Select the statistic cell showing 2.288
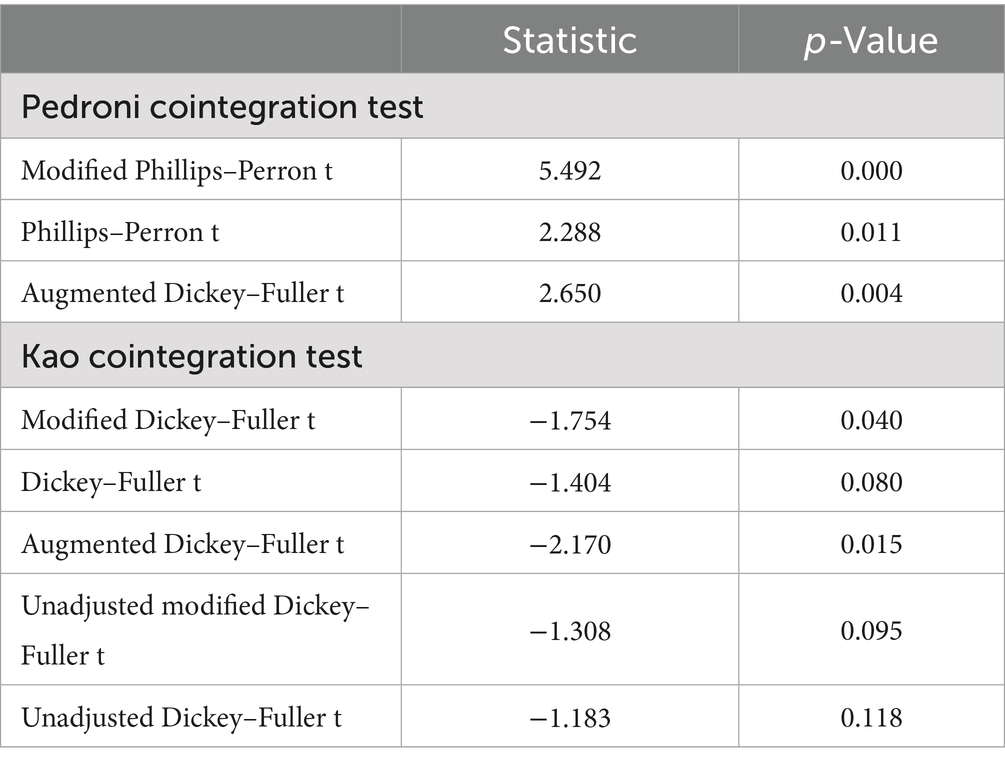This screenshot has width=1005, height=765. pos(570,232)
